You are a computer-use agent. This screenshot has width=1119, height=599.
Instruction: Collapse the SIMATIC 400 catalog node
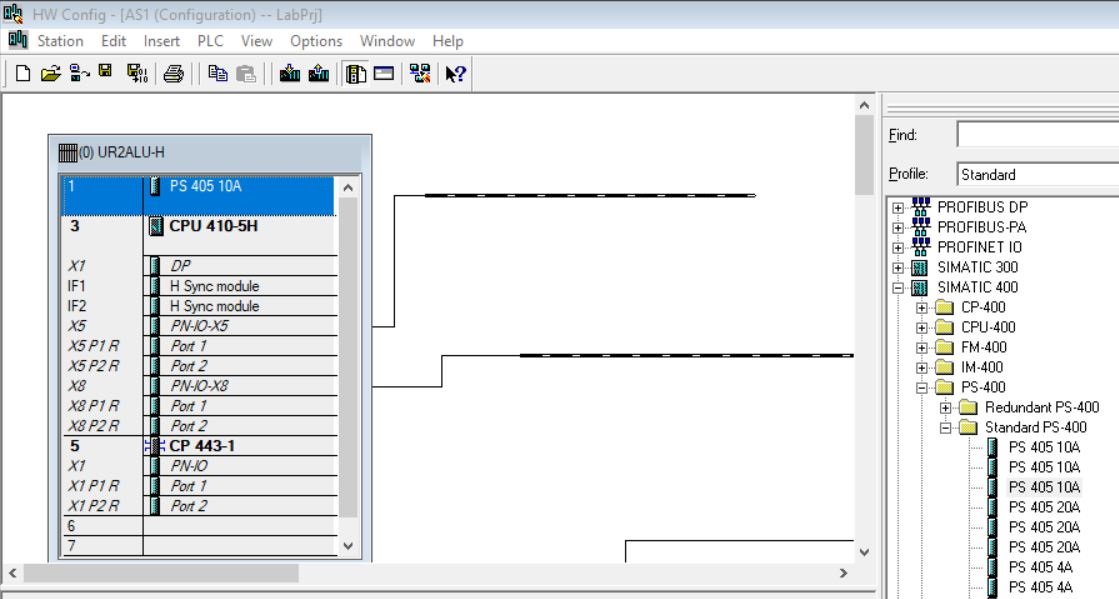(x=898, y=288)
